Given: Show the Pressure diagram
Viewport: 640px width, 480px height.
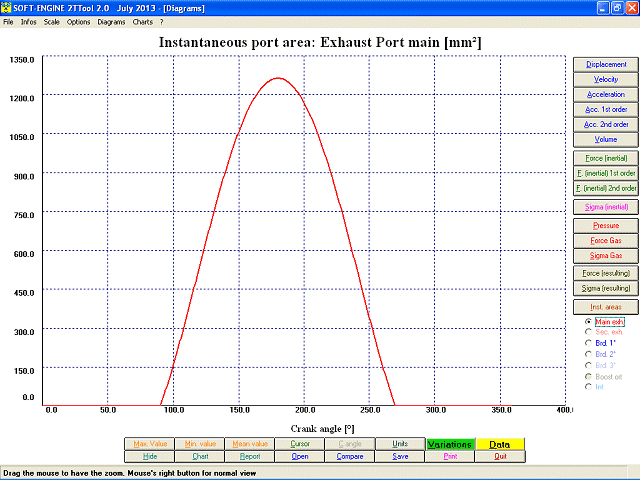Looking at the screenshot, I should [x=606, y=226].
